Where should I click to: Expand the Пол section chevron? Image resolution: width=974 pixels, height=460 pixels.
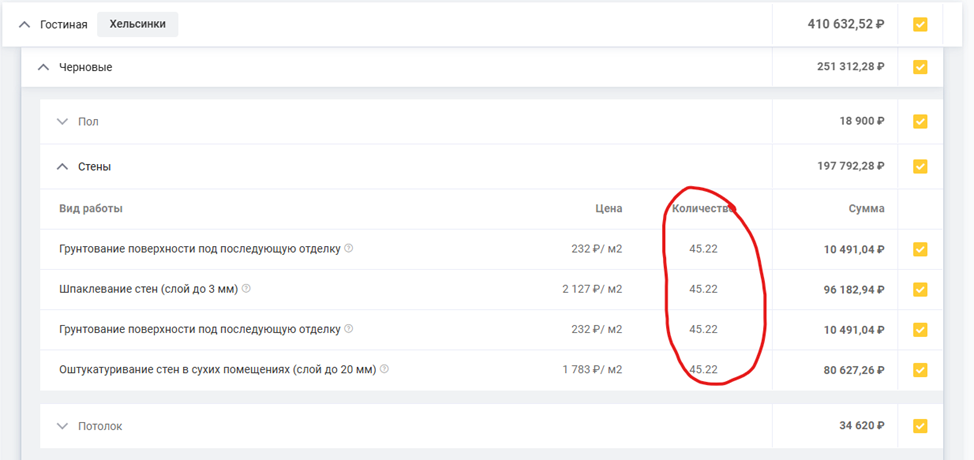61,122
